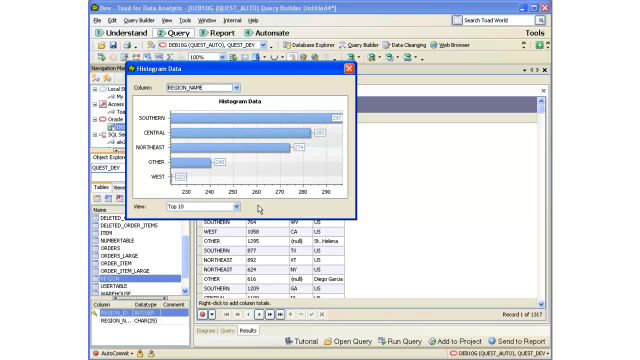Switch to the Report workflow step

(217, 33)
